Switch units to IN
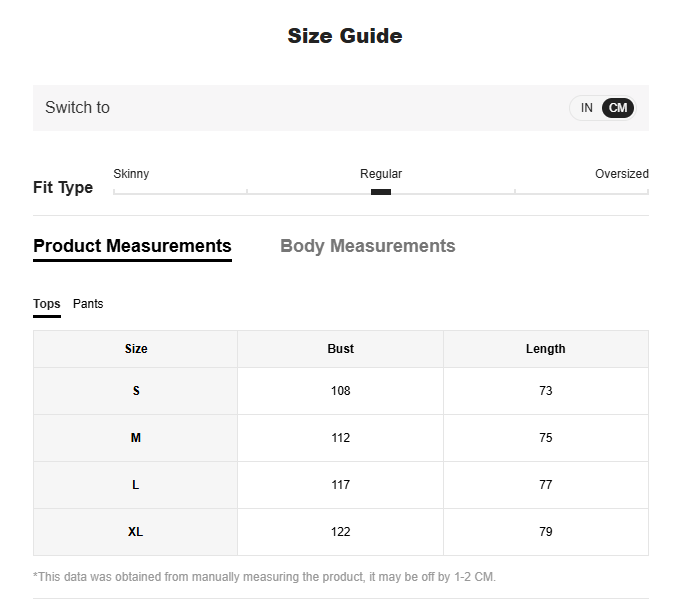Viewport: 675px width, 602px height. coord(587,108)
